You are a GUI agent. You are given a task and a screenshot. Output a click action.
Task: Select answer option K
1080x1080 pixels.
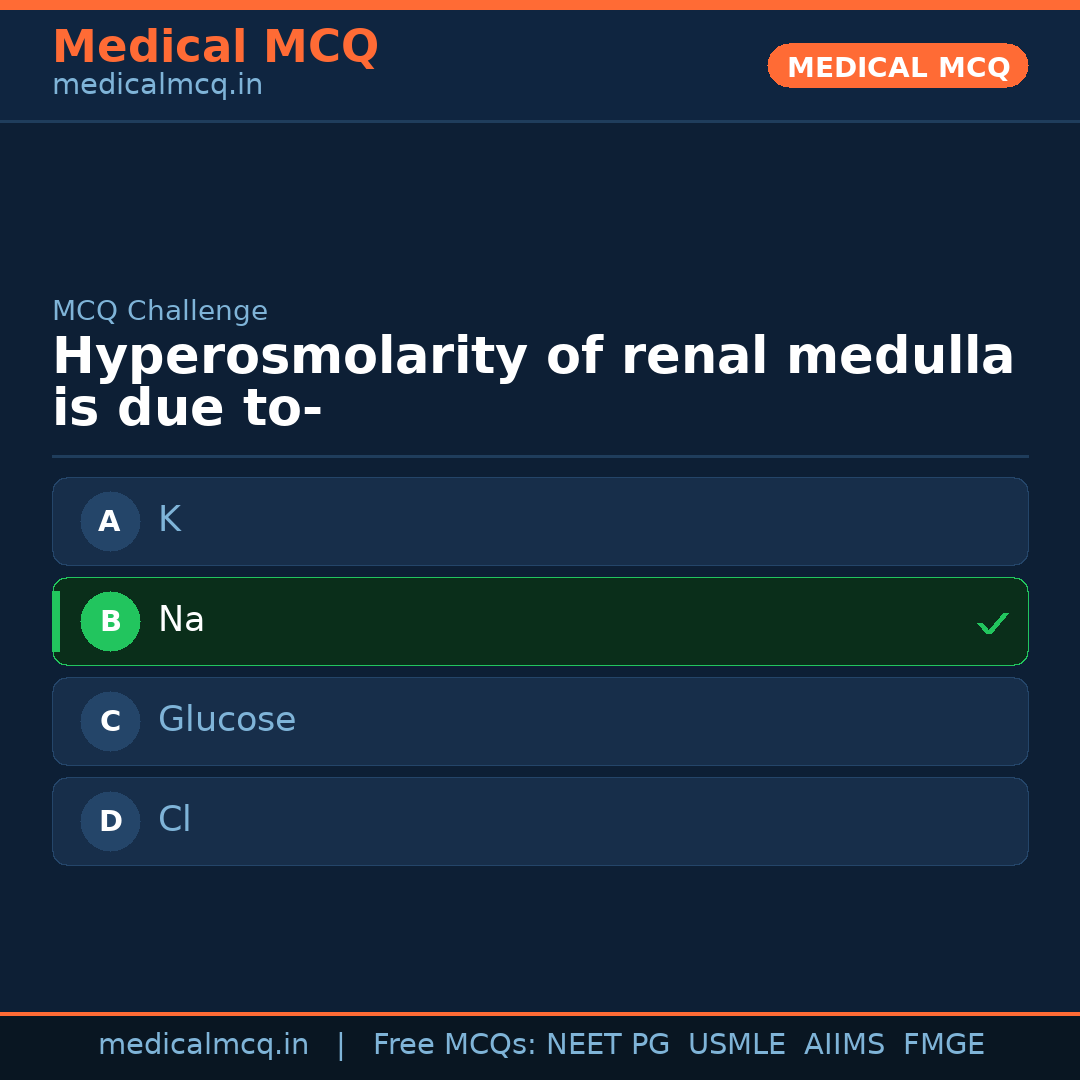point(540,521)
